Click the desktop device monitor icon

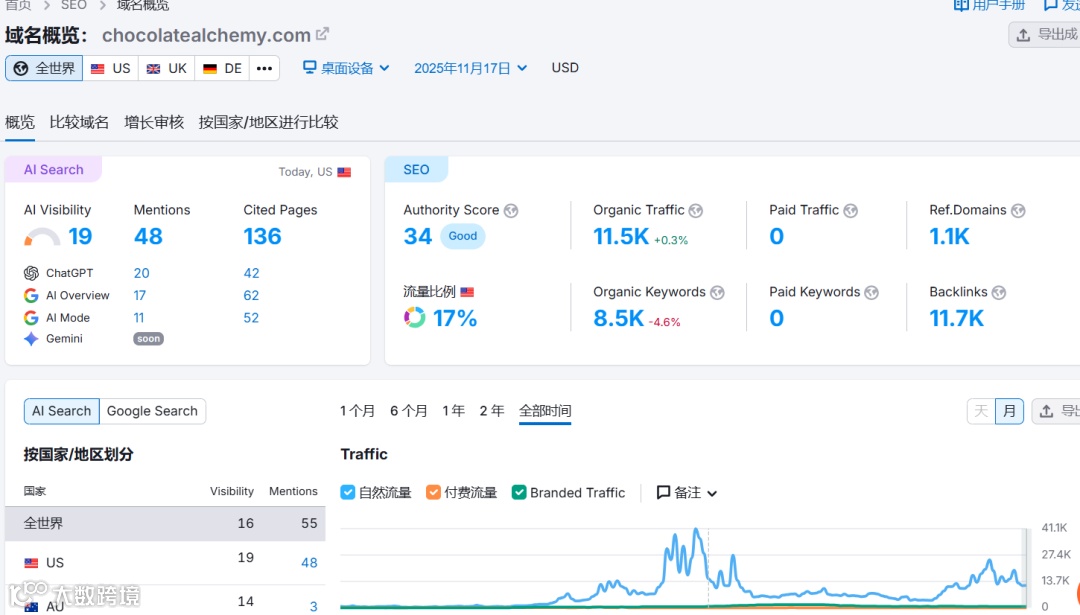pyautogui.click(x=309, y=67)
